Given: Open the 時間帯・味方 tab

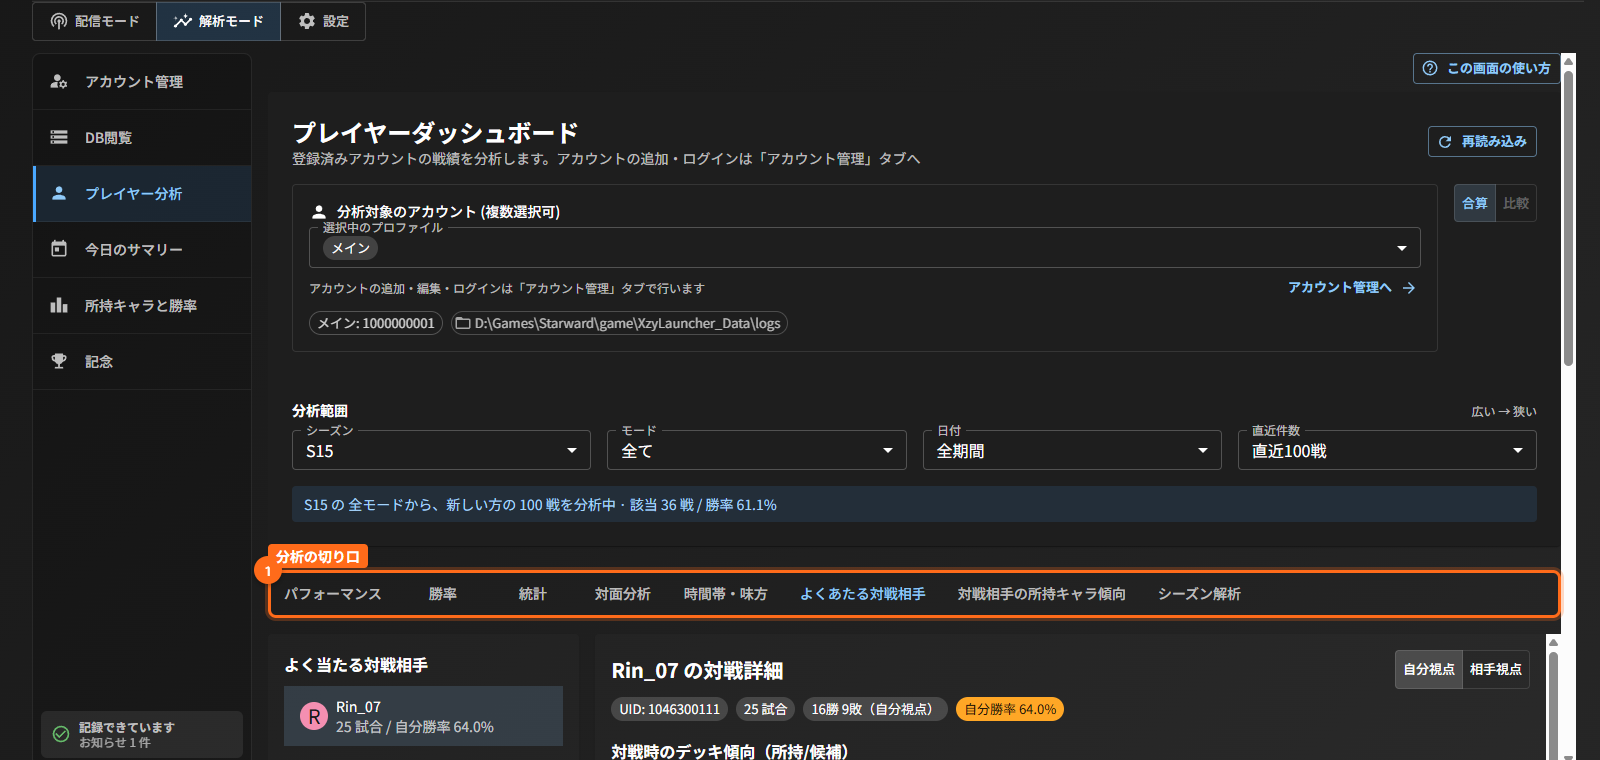Looking at the screenshot, I should (726, 594).
